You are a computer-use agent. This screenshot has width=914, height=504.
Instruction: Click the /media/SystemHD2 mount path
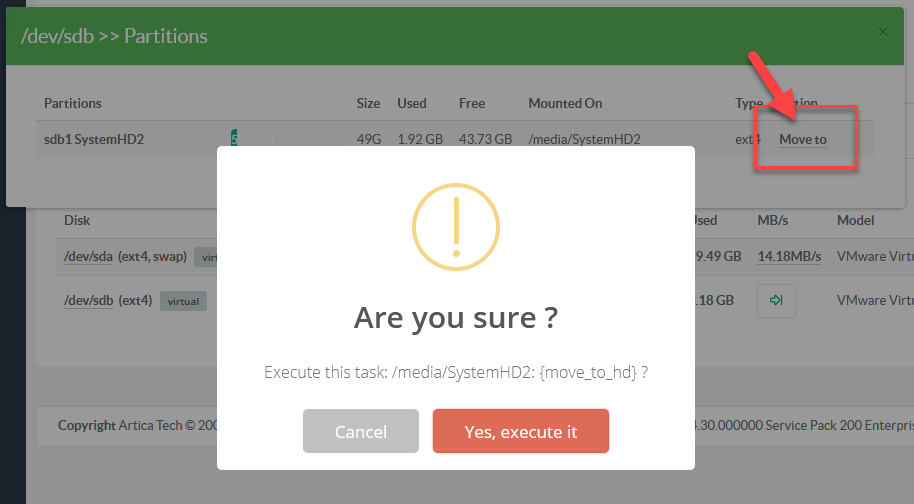tap(584, 139)
